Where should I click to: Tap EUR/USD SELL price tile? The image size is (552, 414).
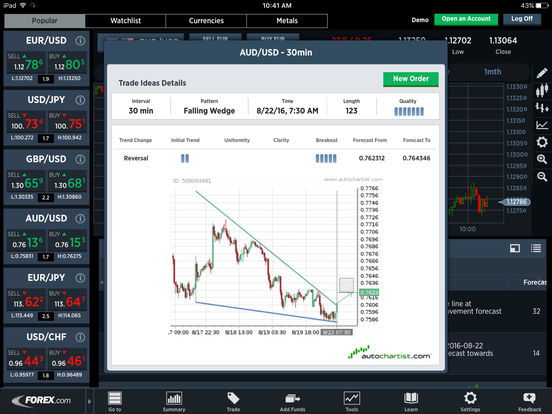pos(26,62)
